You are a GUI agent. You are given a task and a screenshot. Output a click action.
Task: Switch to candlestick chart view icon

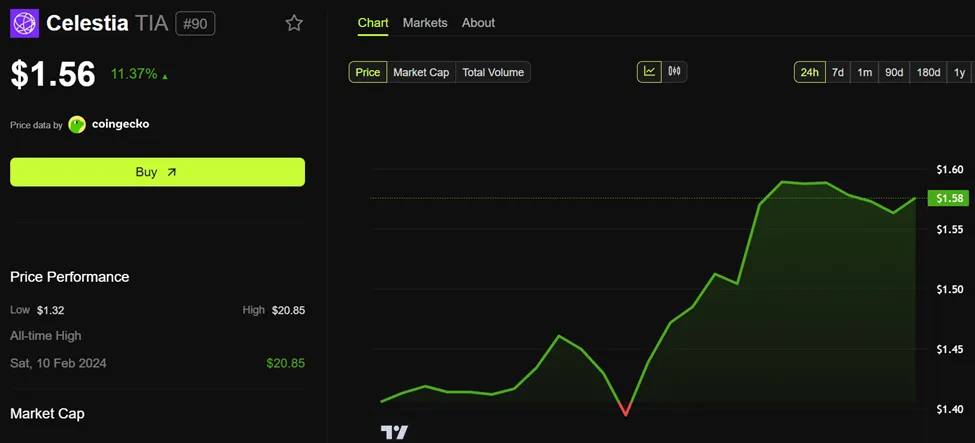click(x=675, y=72)
